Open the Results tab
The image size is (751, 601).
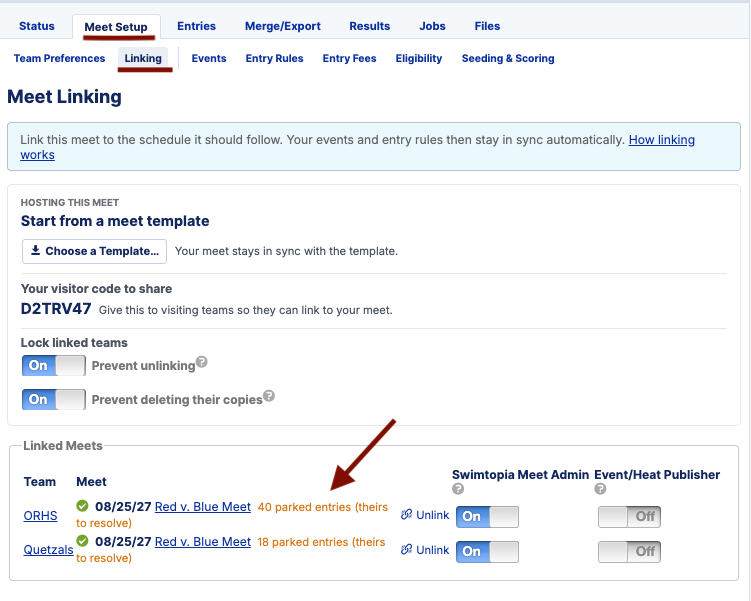[x=369, y=26]
